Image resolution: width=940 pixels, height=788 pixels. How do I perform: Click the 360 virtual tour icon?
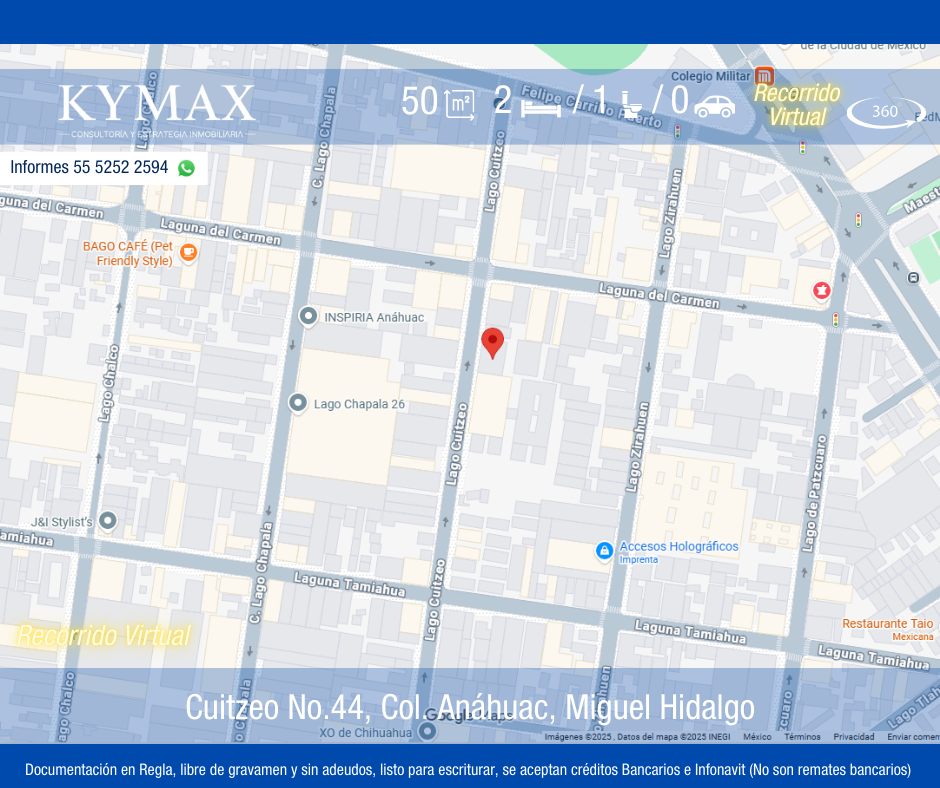885,112
